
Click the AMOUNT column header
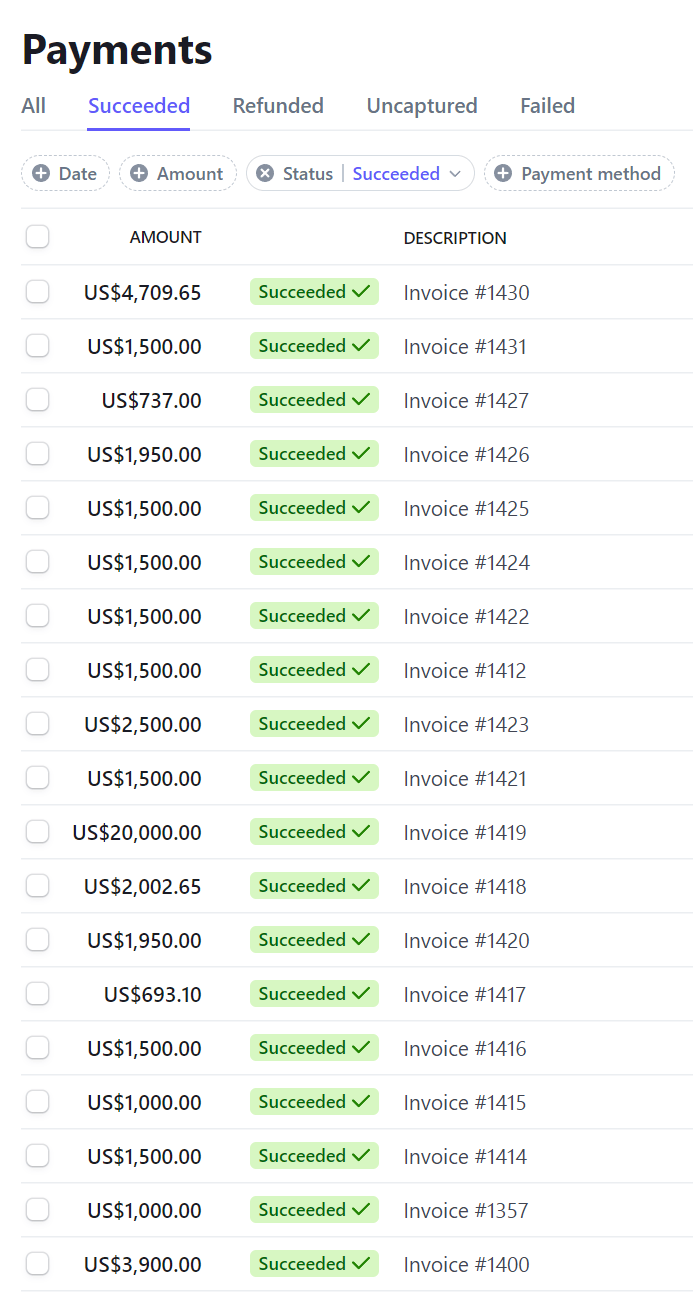click(x=165, y=238)
